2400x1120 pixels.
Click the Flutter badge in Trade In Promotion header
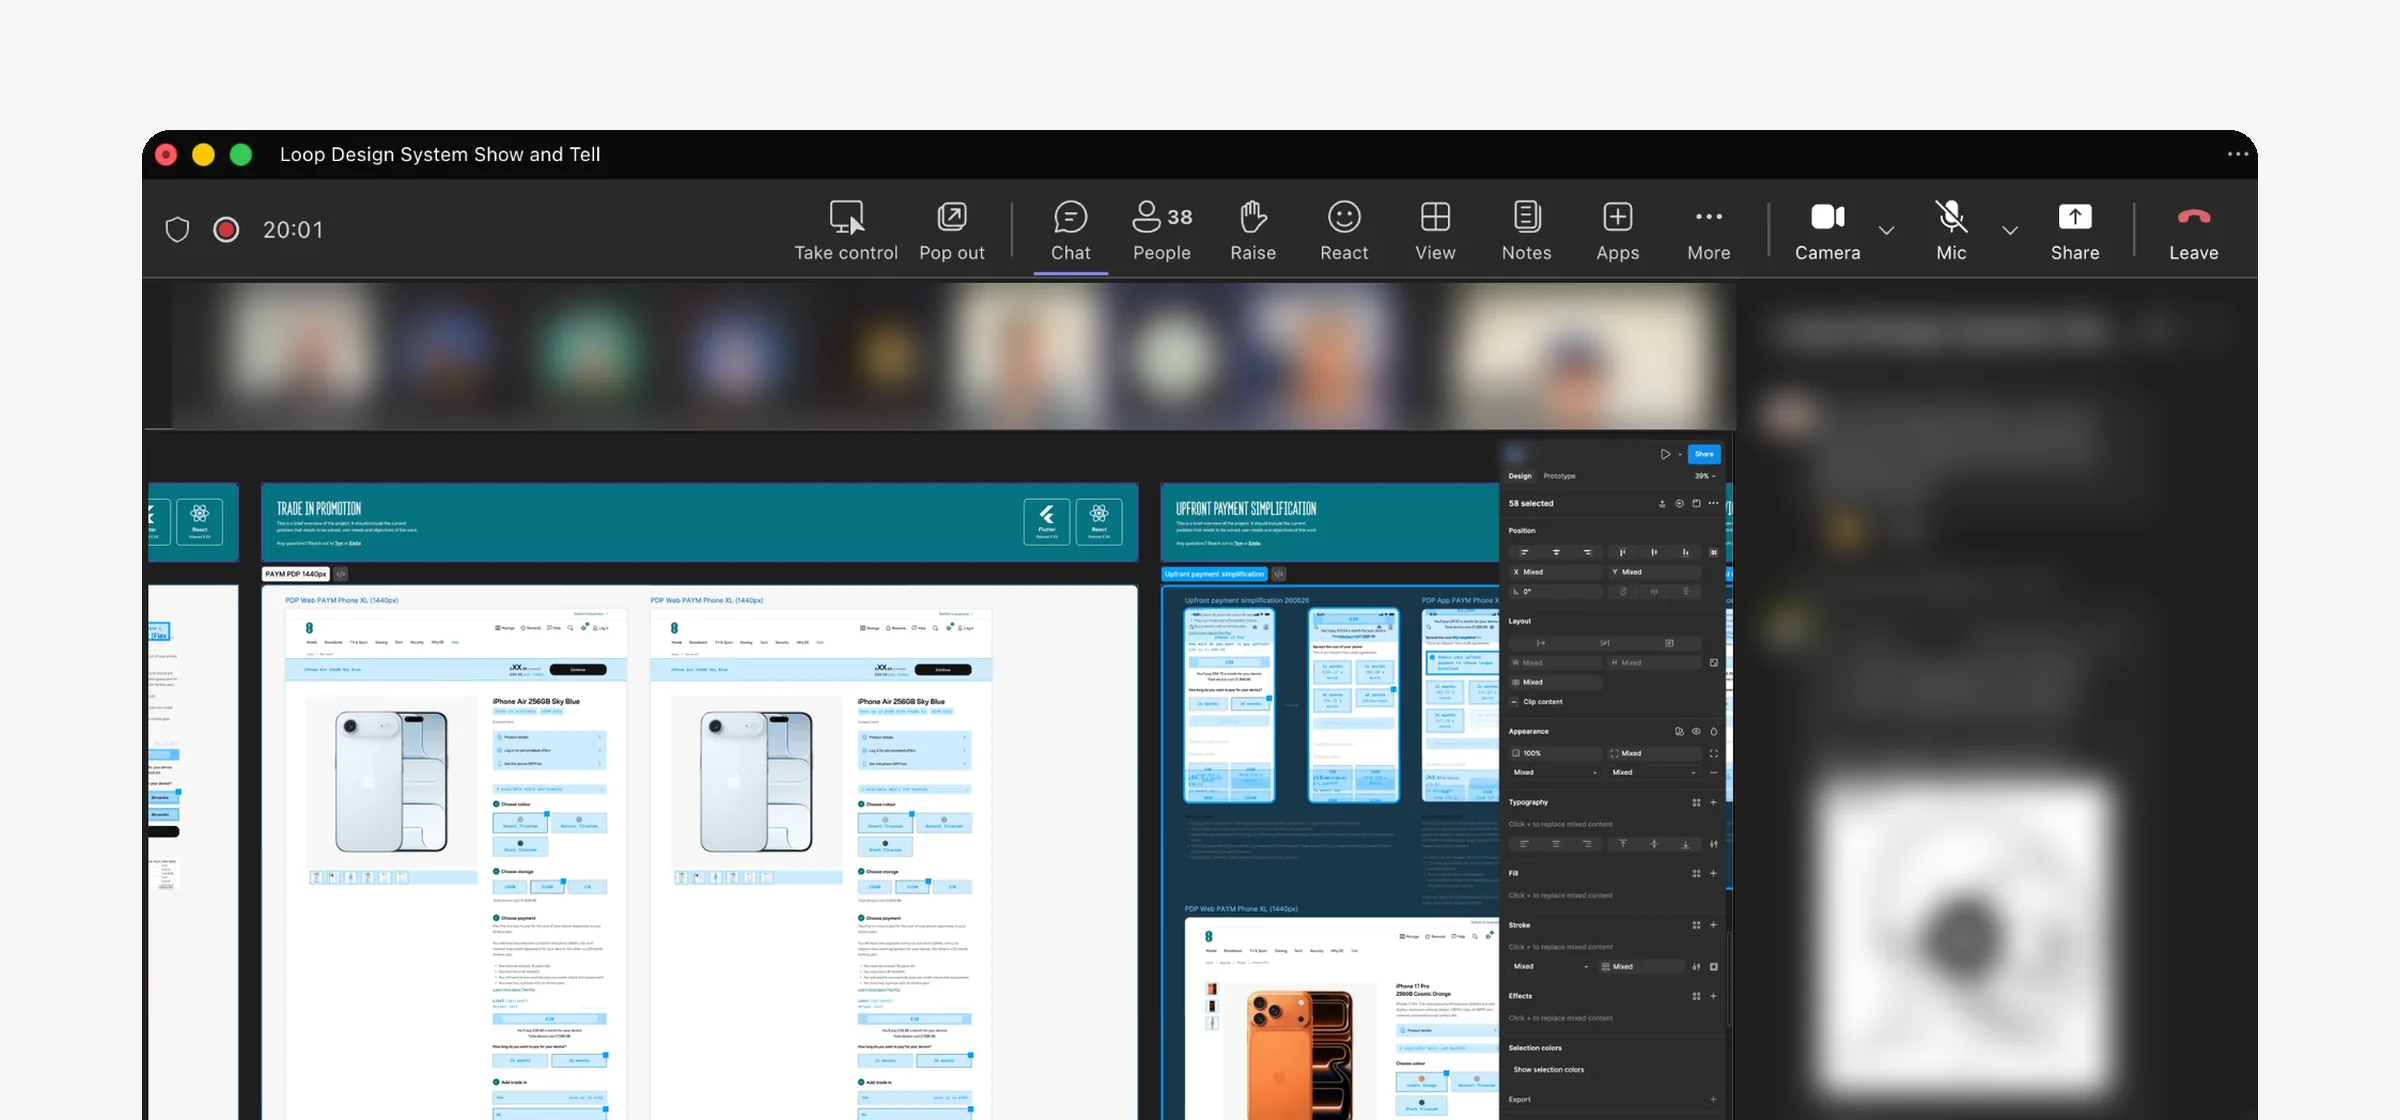(1046, 521)
